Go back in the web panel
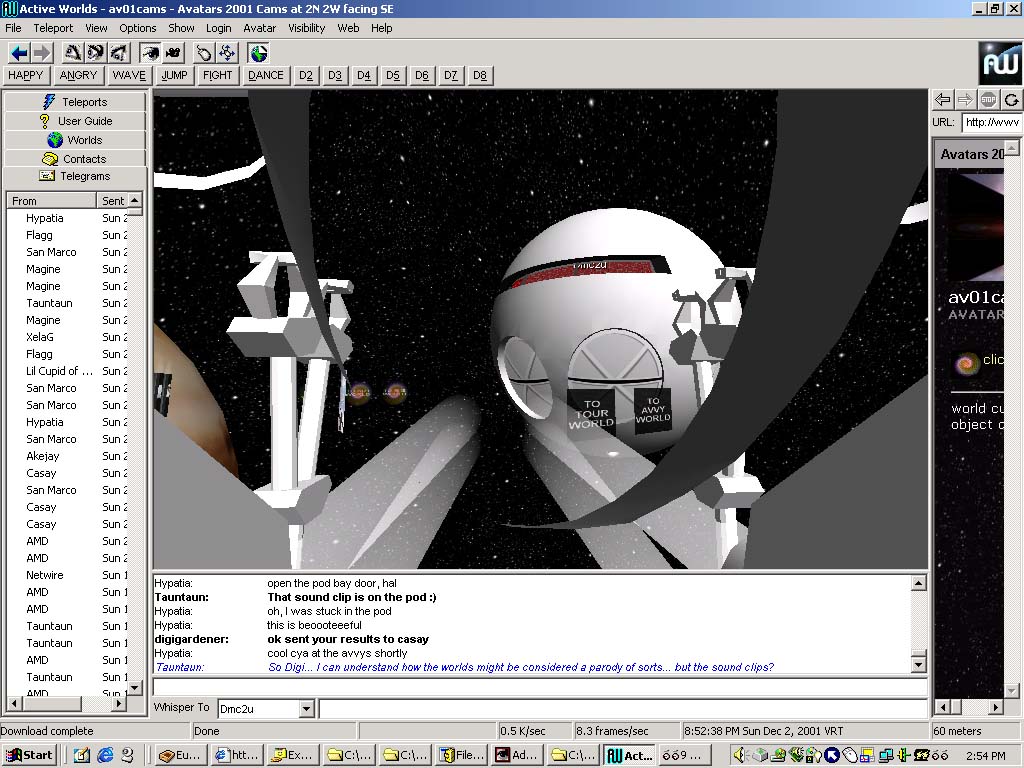Image resolution: width=1024 pixels, height=768 pixels. point(943,99)
